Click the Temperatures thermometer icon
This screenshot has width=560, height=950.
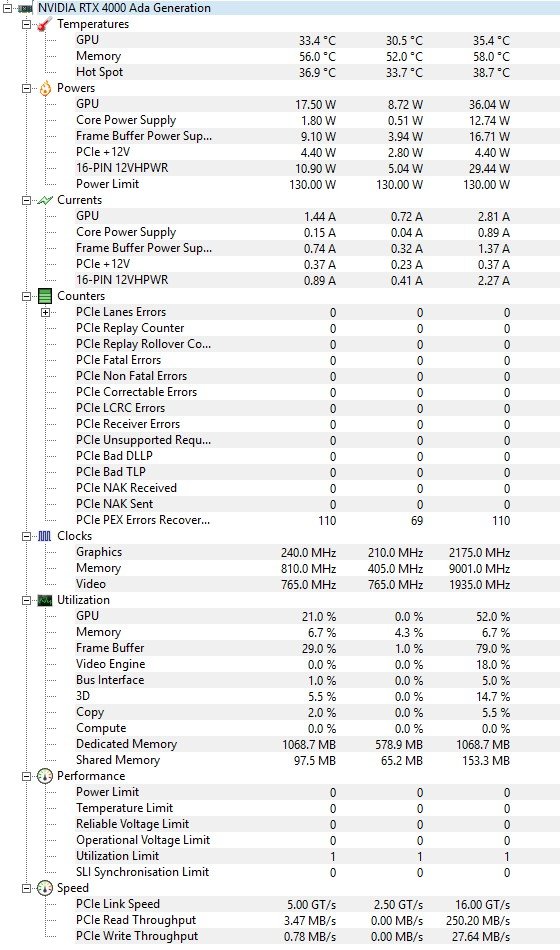coord(45,24)
